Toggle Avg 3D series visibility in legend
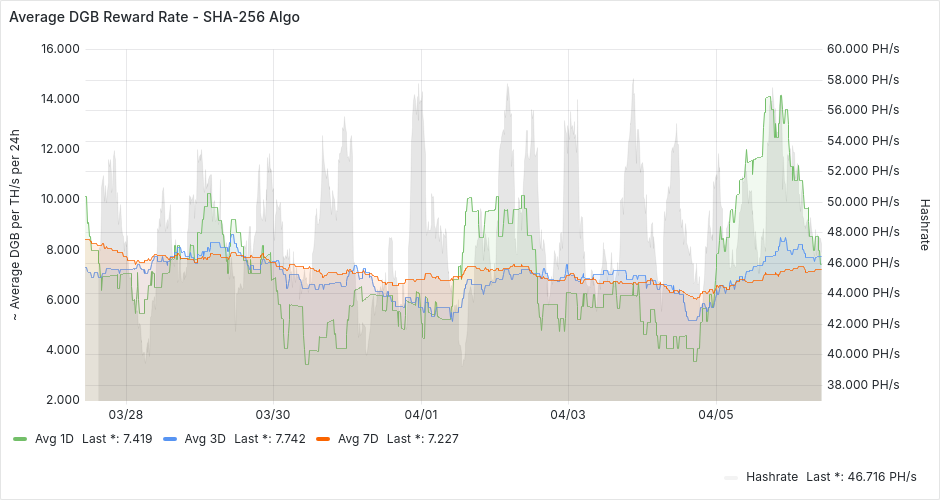This screenshot has height=500, width=940. 205,438
